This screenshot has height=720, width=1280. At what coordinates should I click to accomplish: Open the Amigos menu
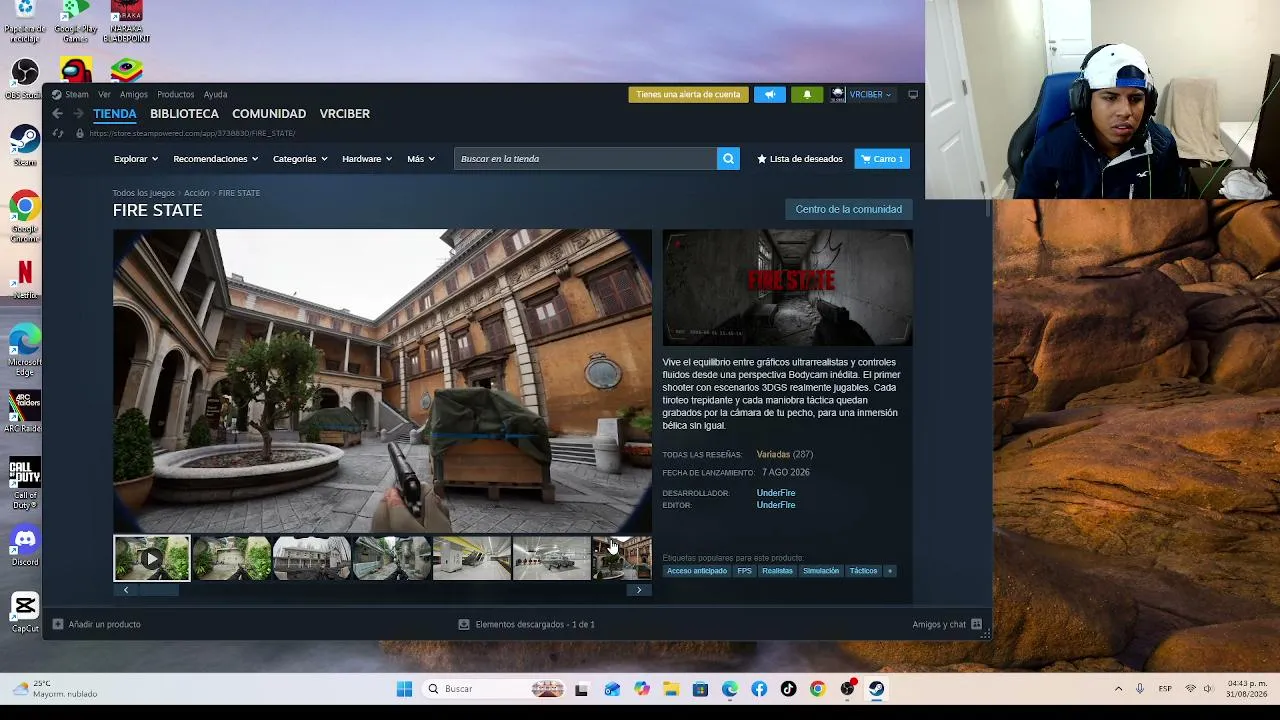pyautogui.click(x=134, y=95)
